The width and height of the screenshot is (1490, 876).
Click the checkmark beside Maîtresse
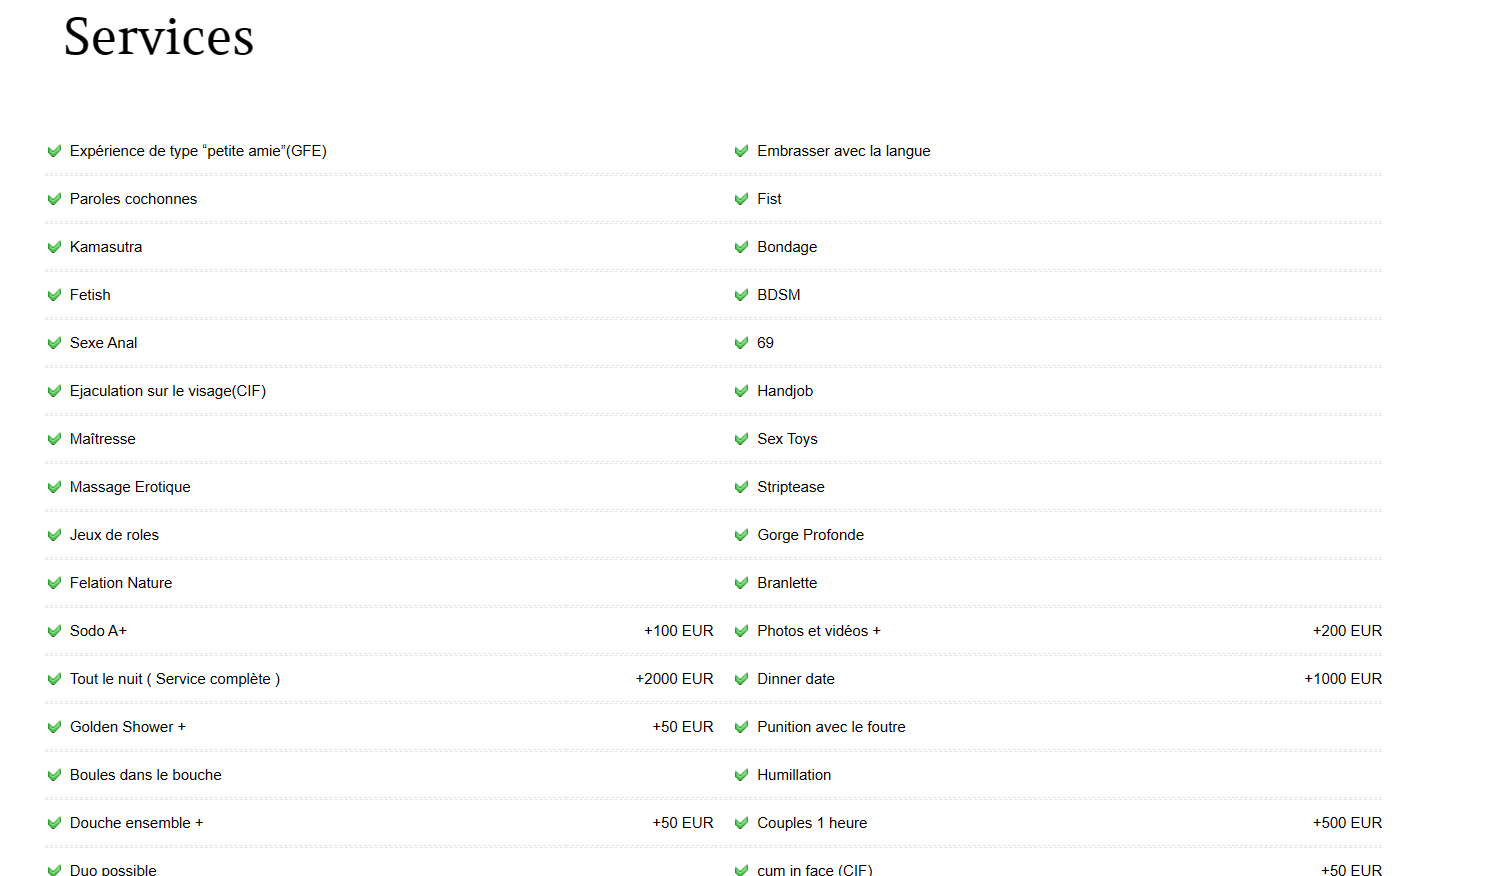(x=55, y=439)
